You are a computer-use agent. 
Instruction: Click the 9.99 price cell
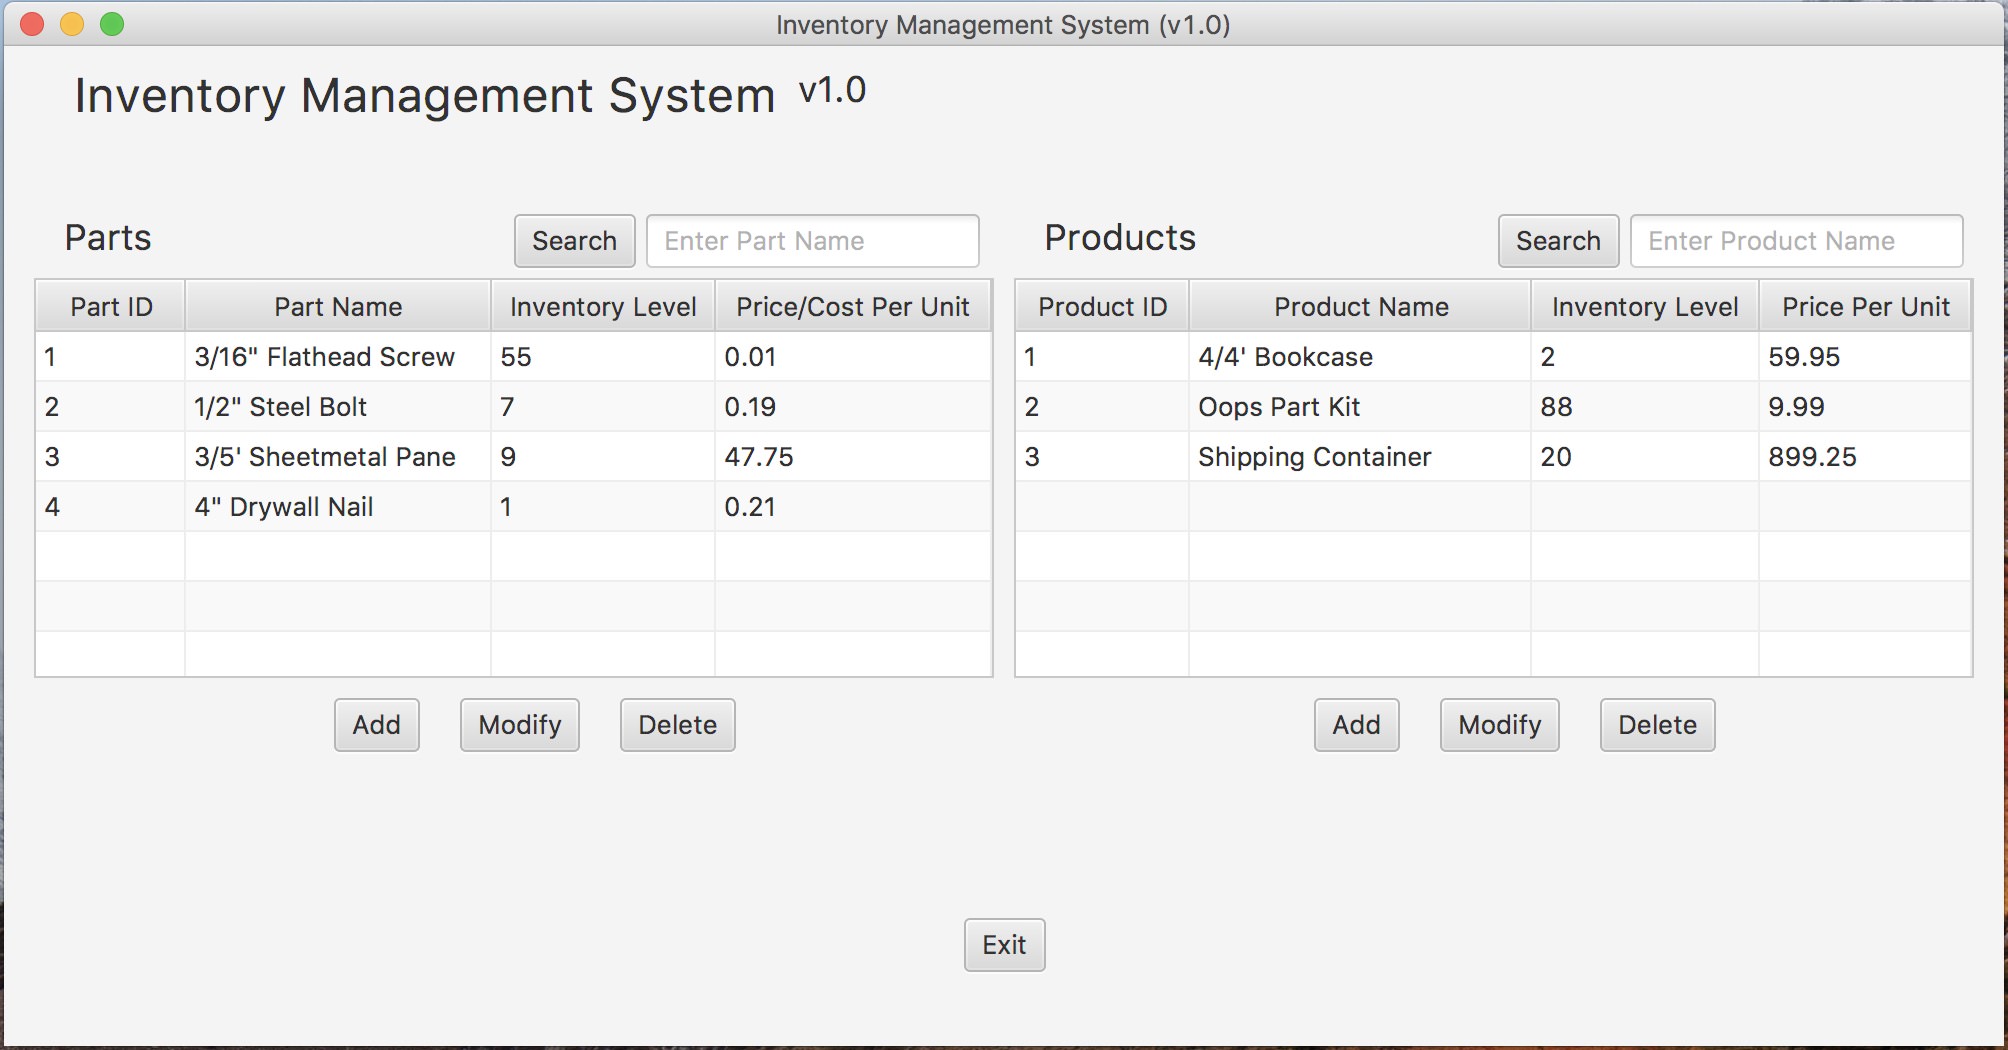(x=1865, y=407)
